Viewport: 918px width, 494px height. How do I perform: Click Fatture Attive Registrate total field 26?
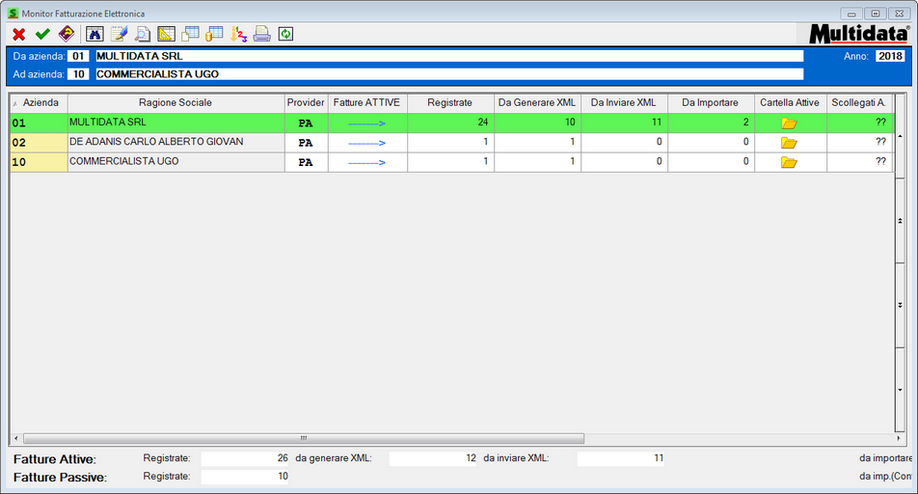click(245, 459)
